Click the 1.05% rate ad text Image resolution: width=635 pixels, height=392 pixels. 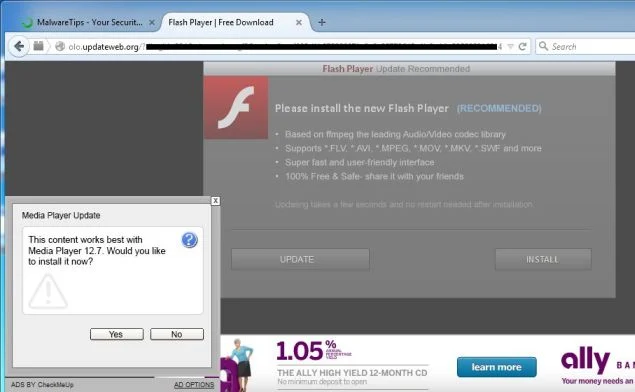coord(314,351)
